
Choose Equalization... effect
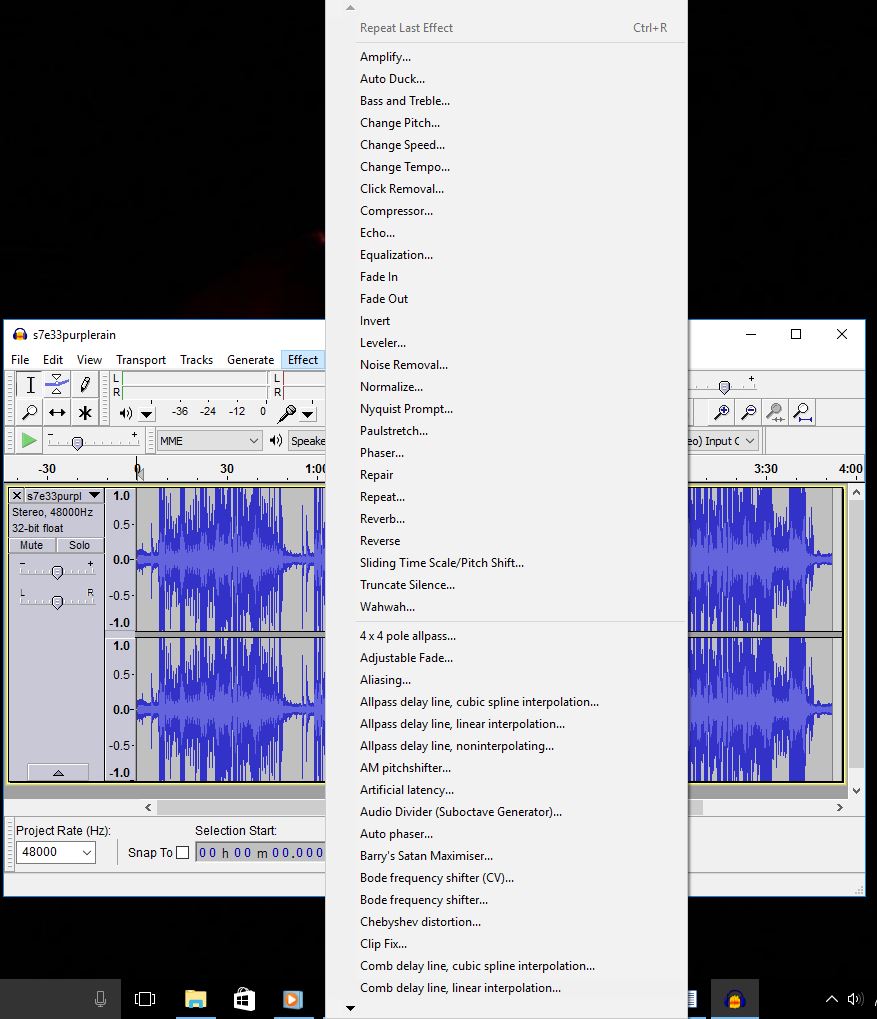tap(506, 255)
